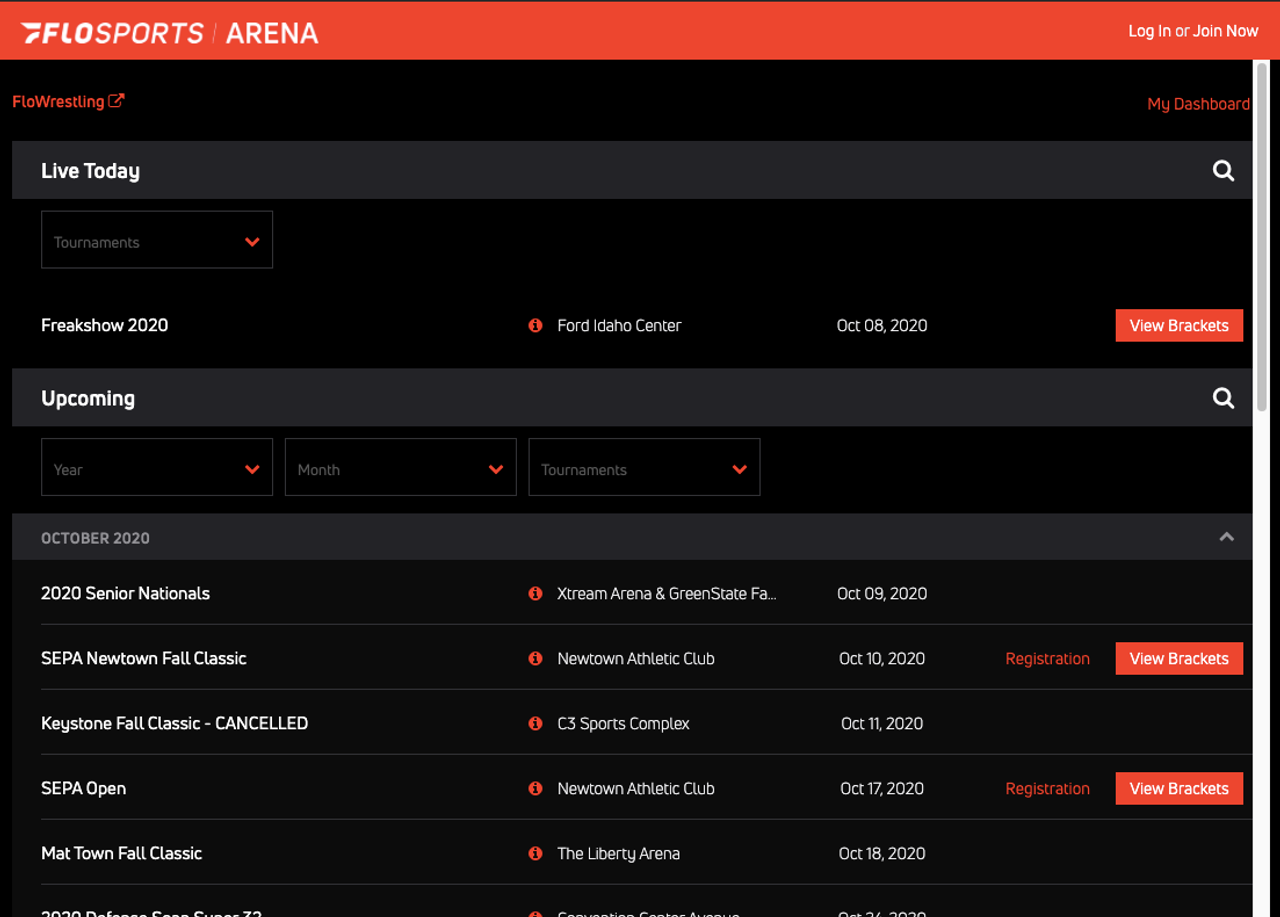1280x917 pixels.
Task: Click the info icon on the SEPA Newtown row
Action: [535, 658]
